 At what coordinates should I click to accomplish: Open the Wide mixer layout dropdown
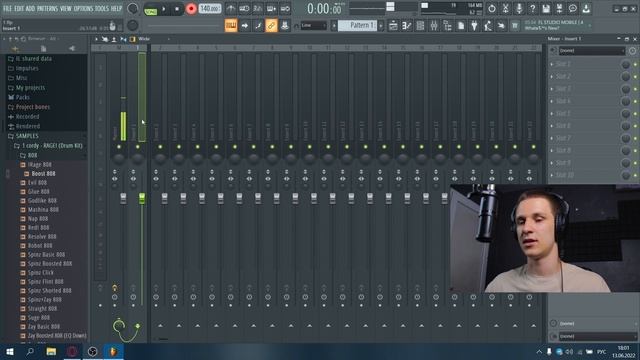[x=154, y=39]
